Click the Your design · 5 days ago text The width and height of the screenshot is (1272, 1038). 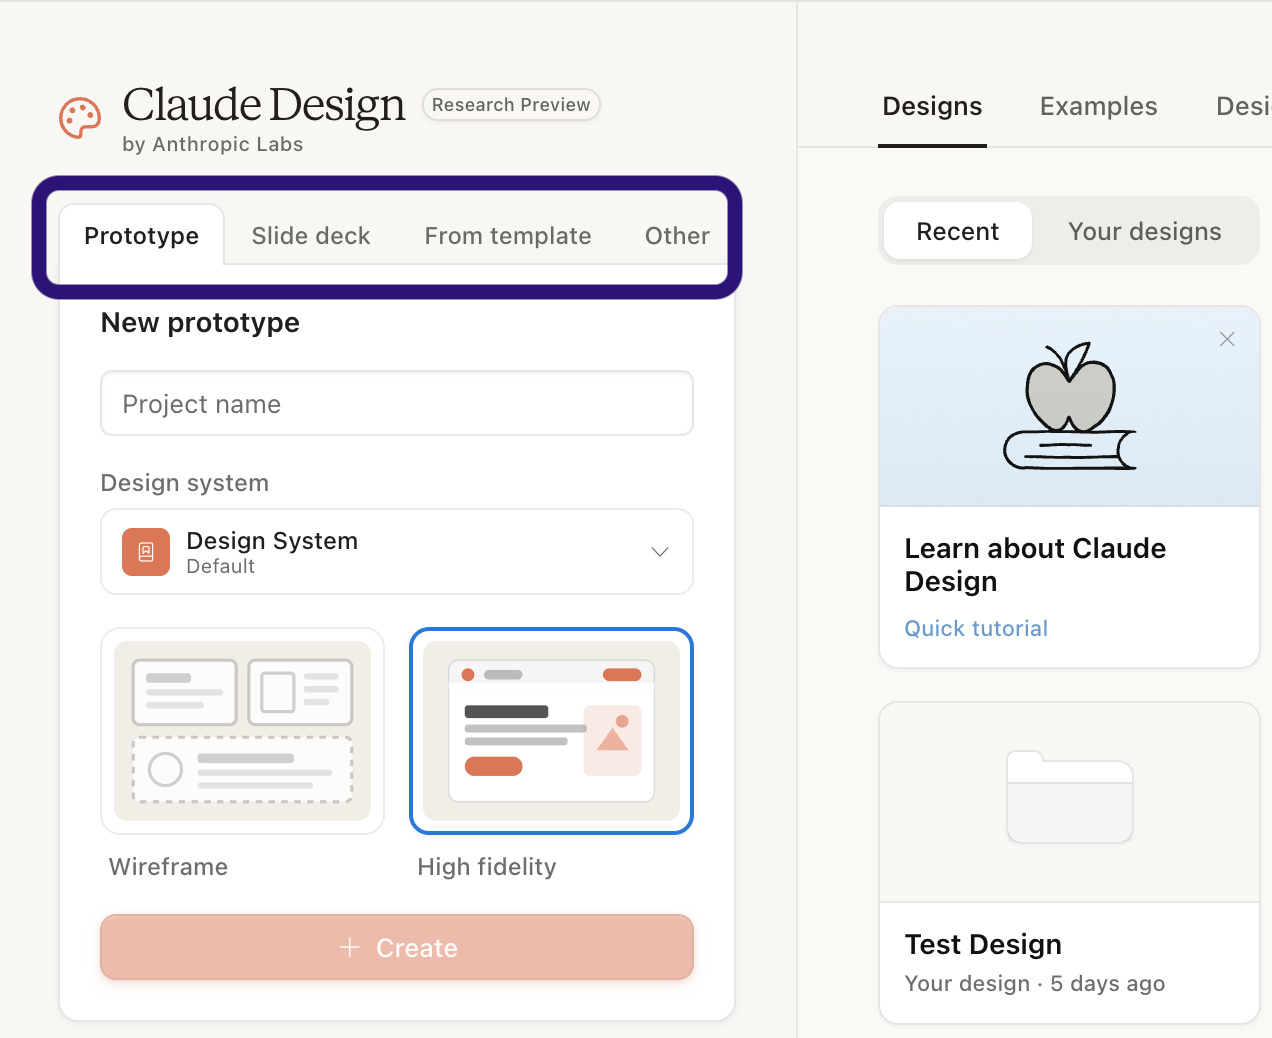(x=1035, y=983)
